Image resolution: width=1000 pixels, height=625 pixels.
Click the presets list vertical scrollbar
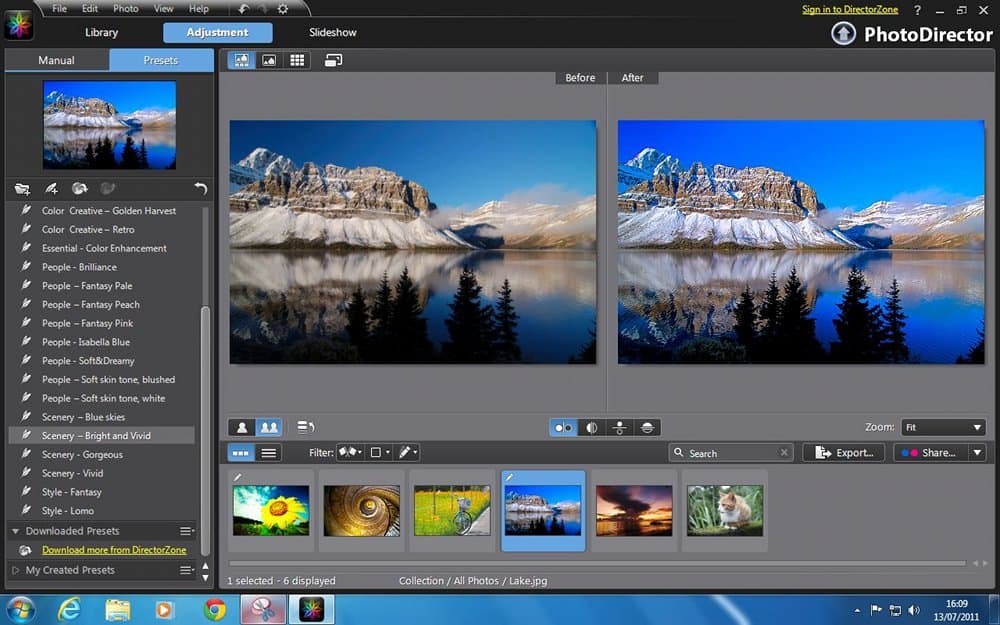click(x=205, y=430)
